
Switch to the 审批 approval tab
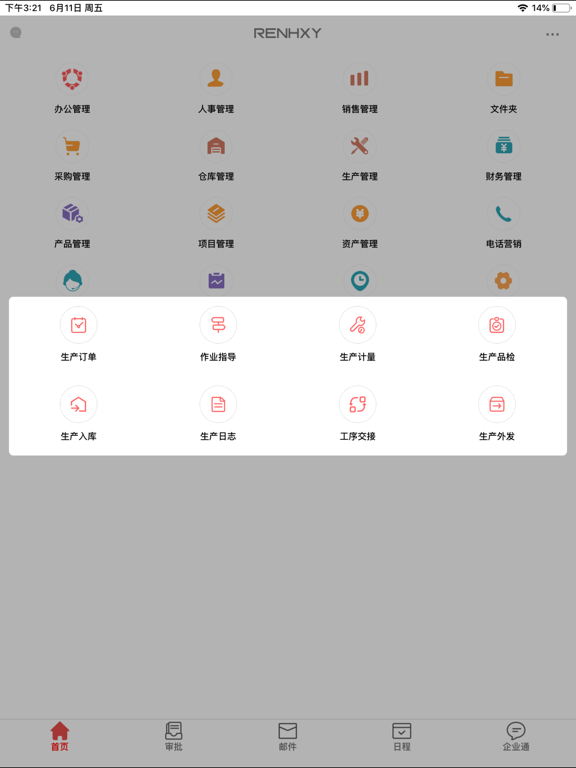coord(173,737)
